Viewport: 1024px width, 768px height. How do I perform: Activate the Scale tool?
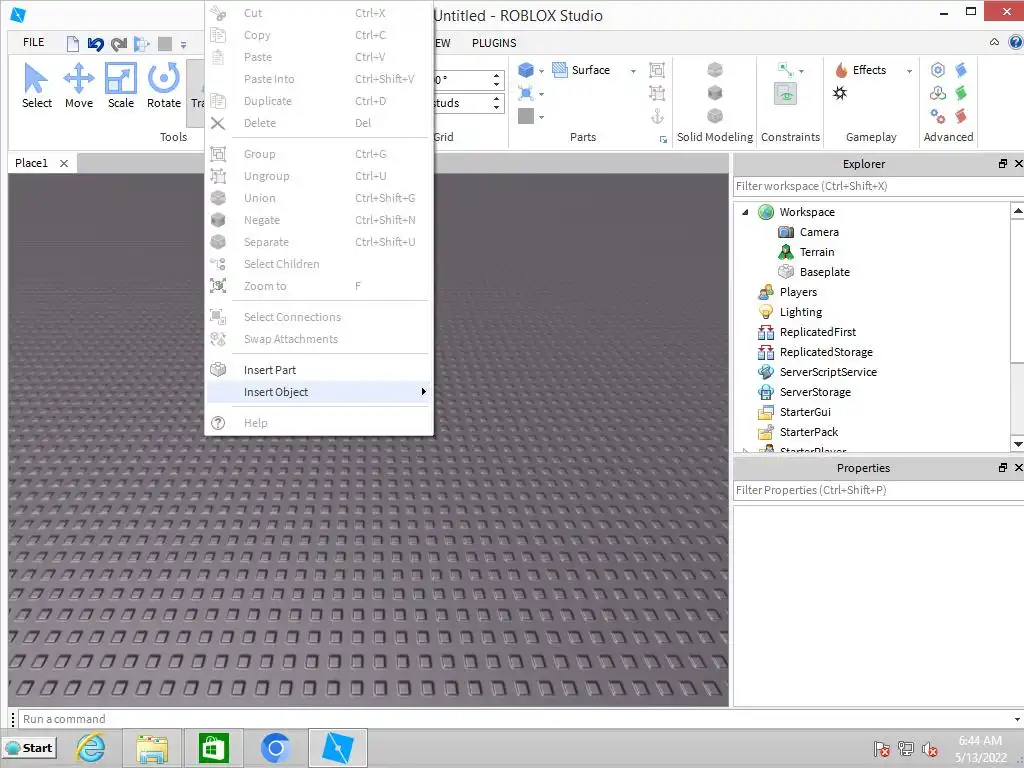coord(121,86)
